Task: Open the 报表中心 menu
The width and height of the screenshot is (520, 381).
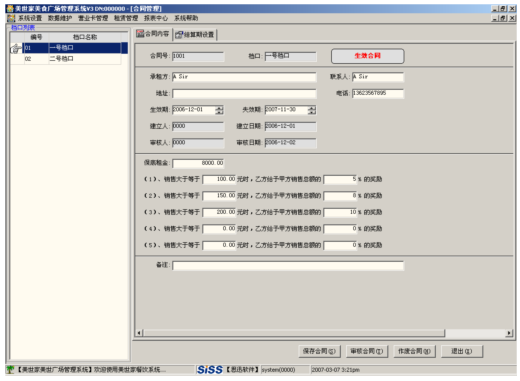Action: pyautogui.click(x=156, y=18)
